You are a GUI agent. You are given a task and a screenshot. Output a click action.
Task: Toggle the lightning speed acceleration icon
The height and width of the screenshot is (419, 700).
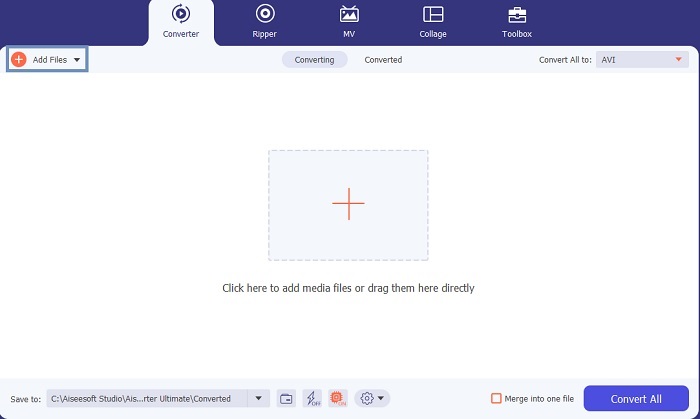[311, 398]
